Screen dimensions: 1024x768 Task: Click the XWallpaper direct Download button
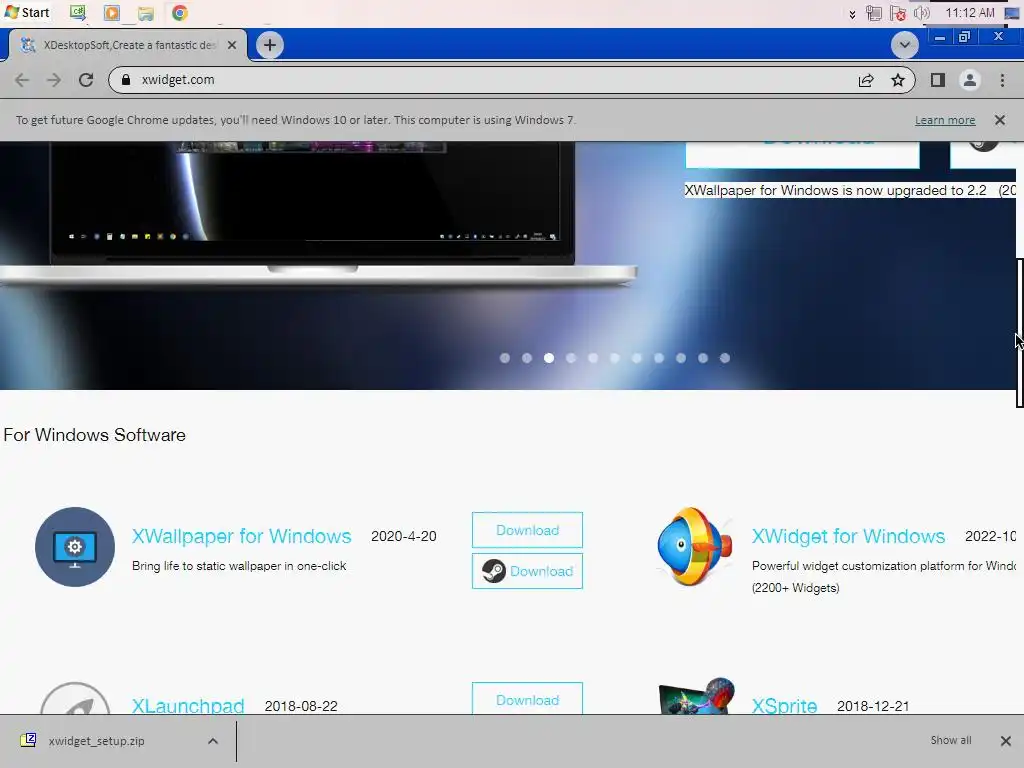click(x=528, y=530)
